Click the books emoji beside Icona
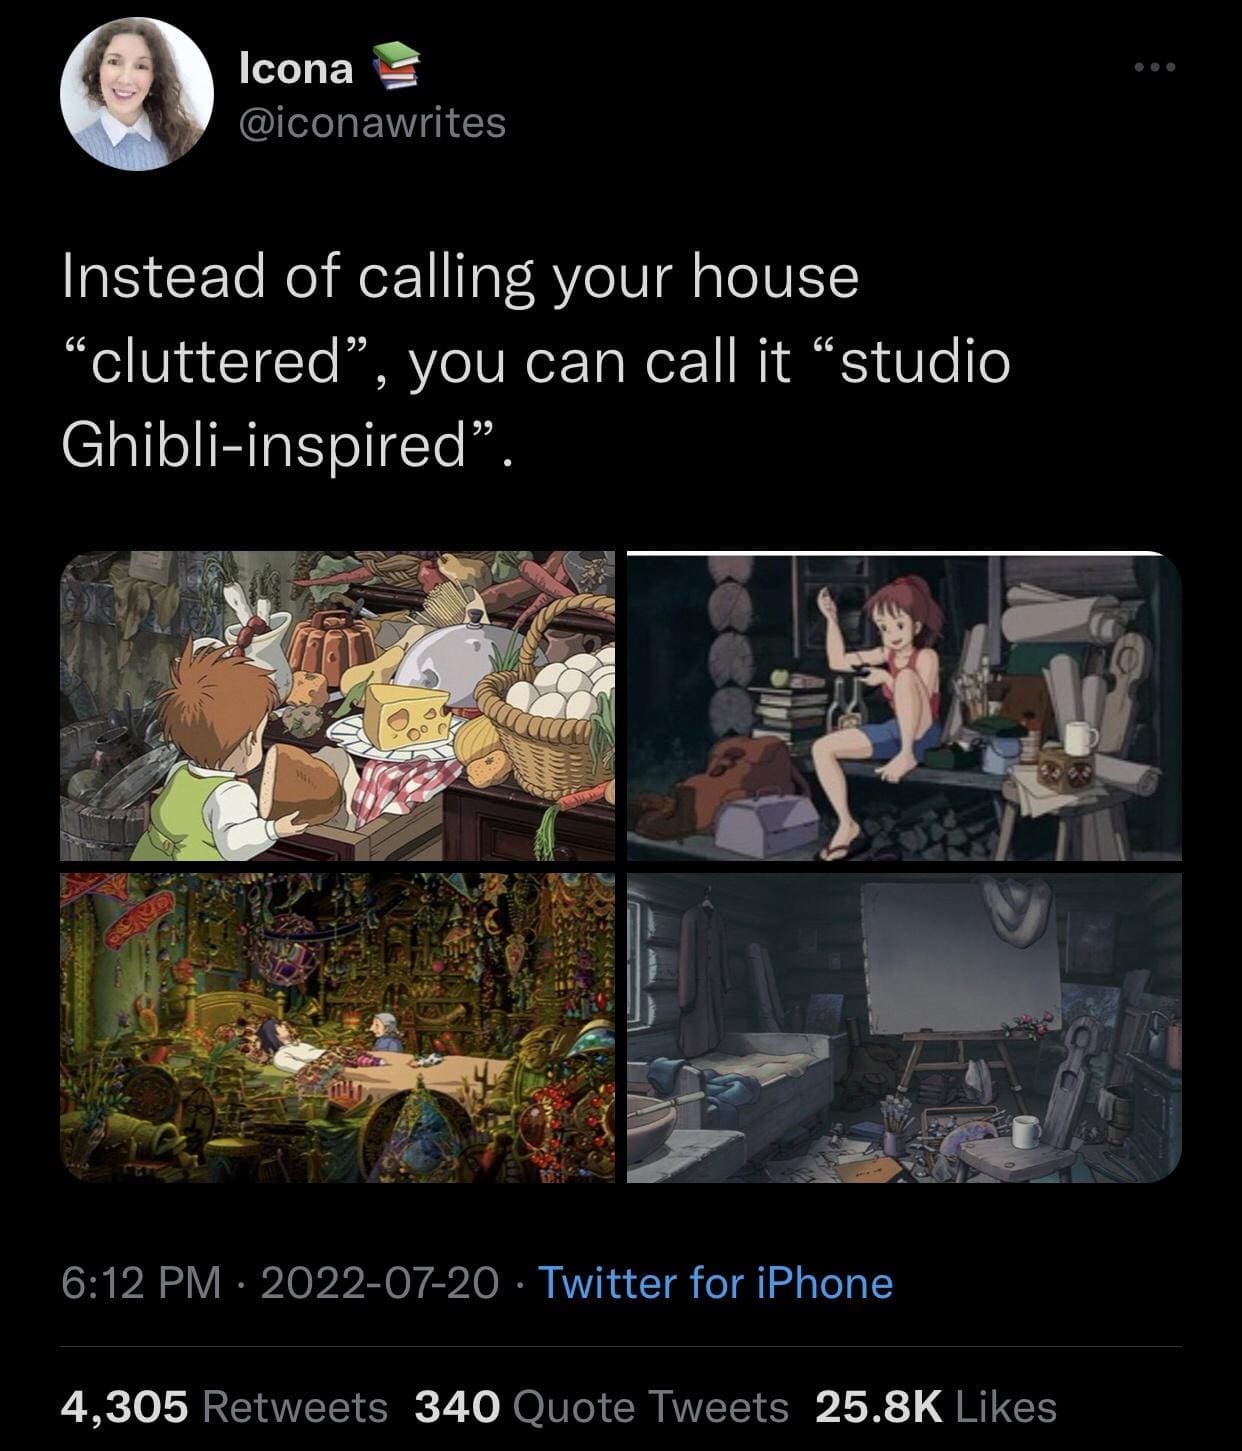Screen dimensions: 1242x1451 click(x=394, y=68)
